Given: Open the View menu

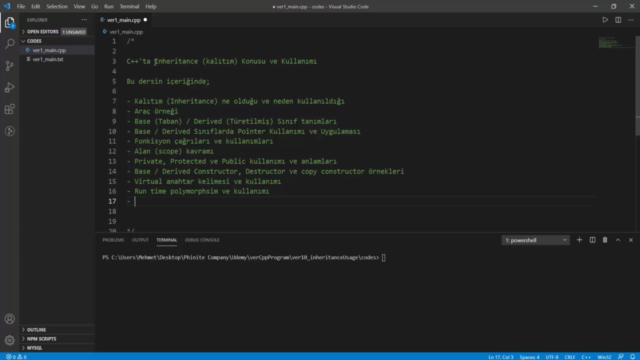Looking at the screenshot, I should [79, 7].
